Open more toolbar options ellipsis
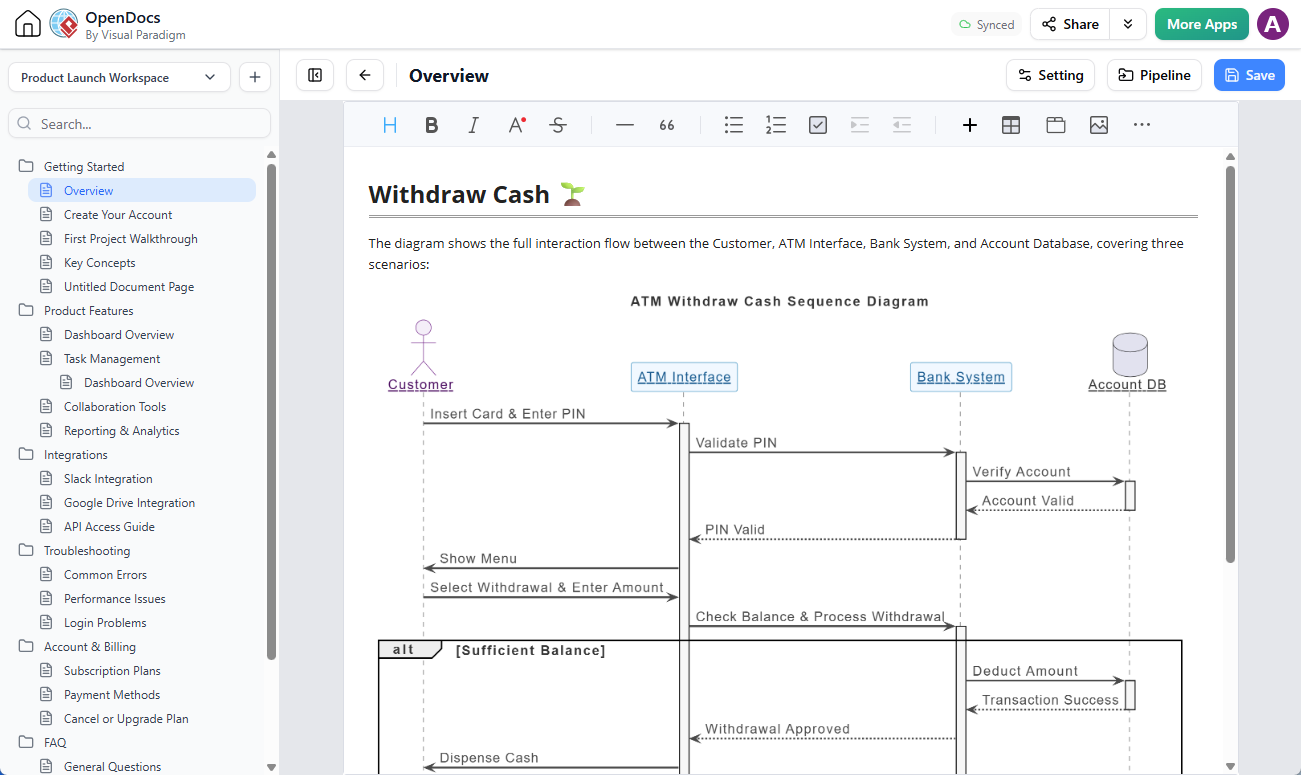Screen dimensions: 1301x775 (x=1142, y=125)
